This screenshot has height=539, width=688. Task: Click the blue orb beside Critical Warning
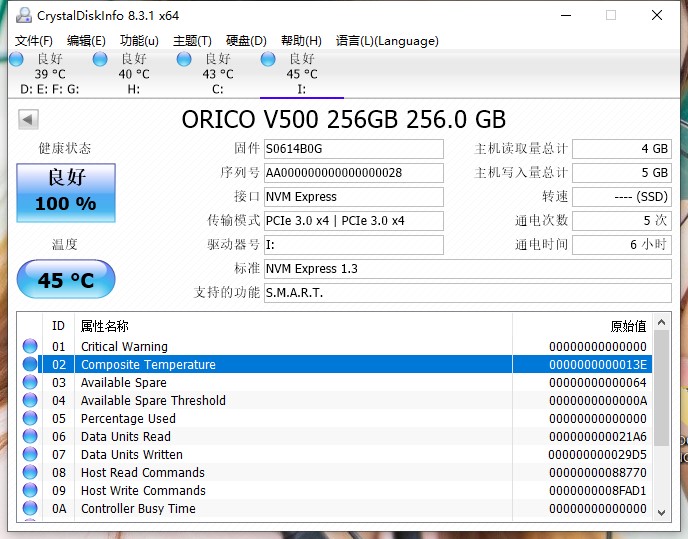[30, 347]
